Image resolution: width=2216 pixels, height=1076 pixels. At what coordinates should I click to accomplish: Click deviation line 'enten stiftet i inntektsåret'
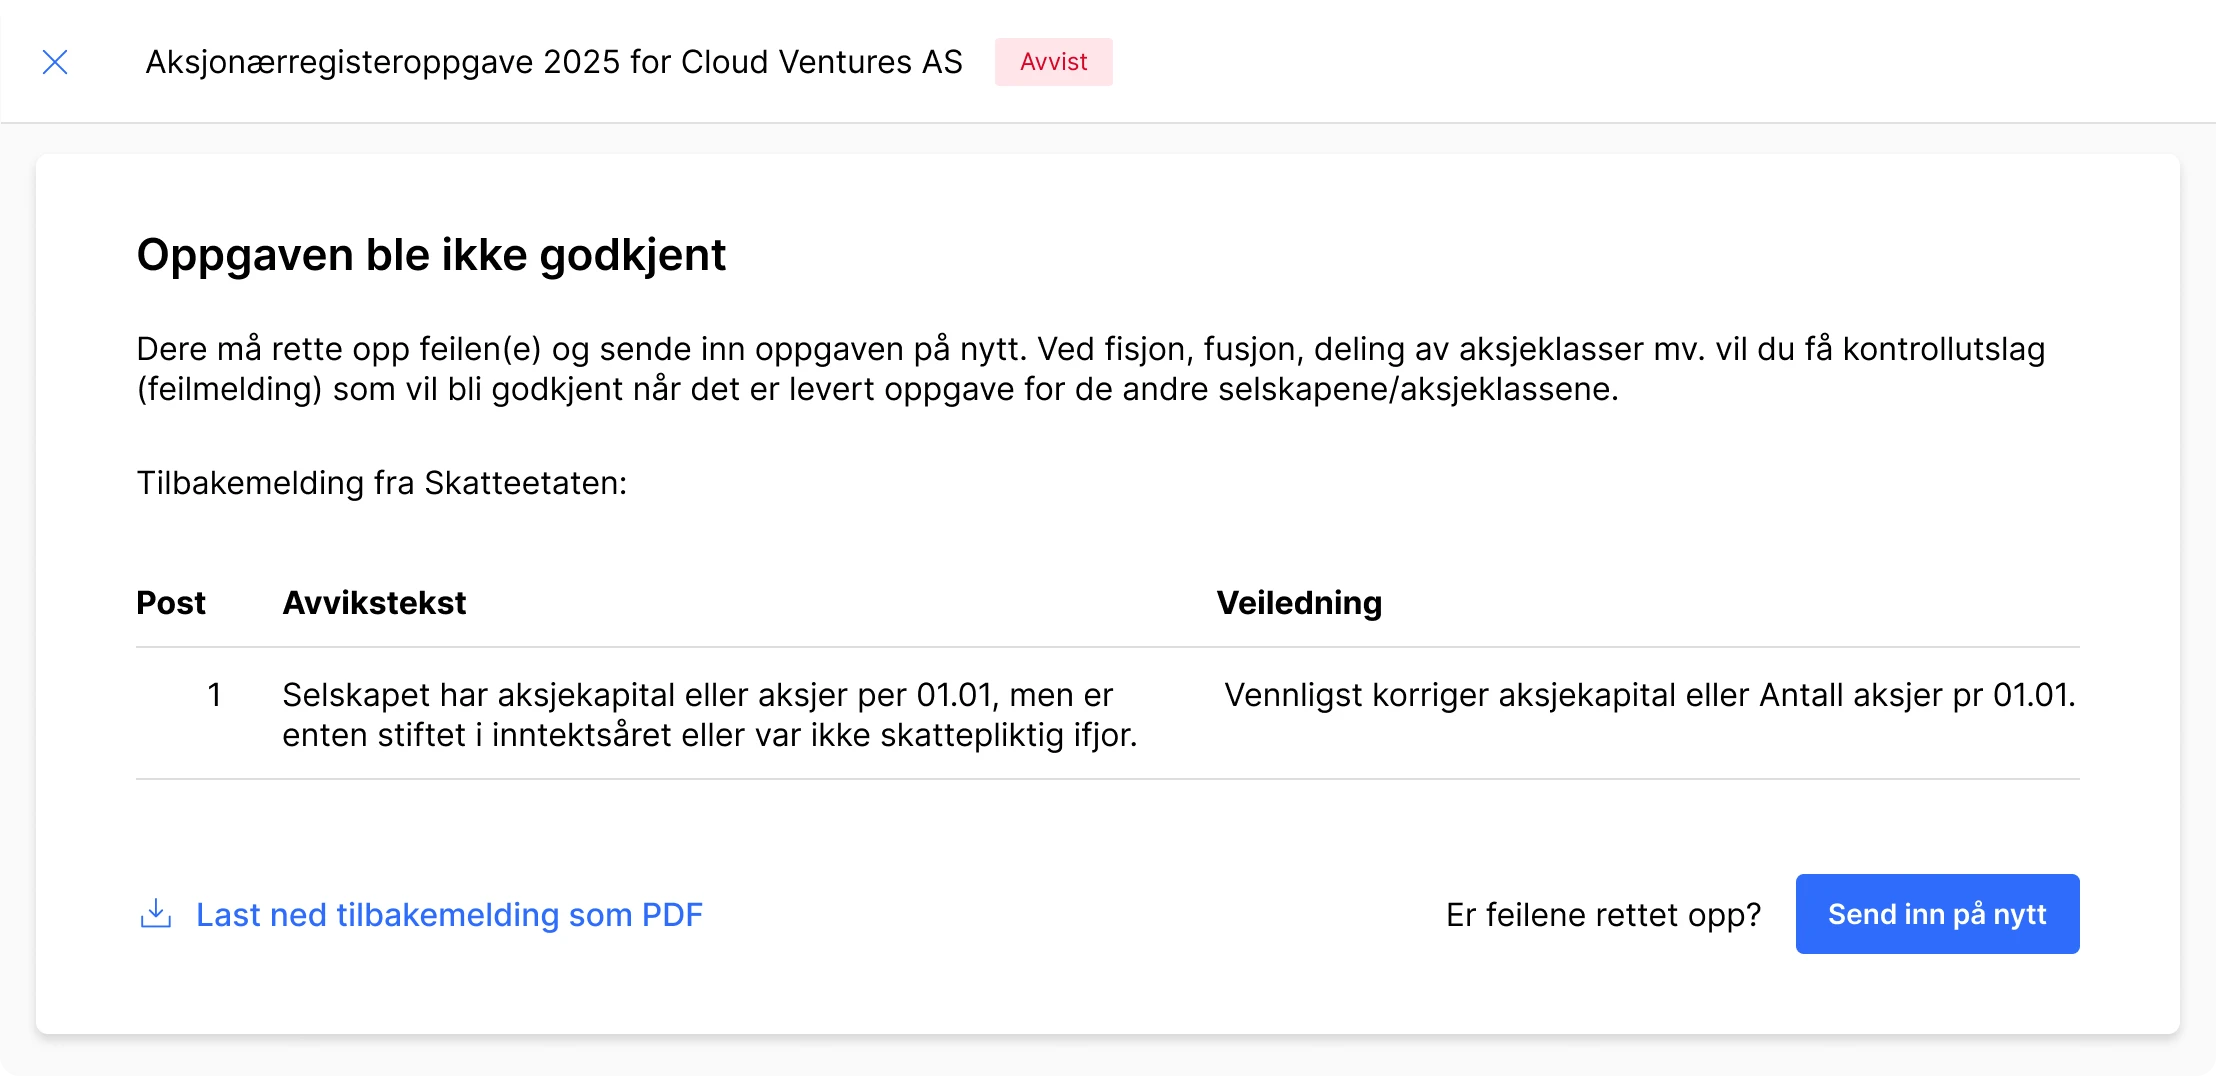[x=709, y=735]
